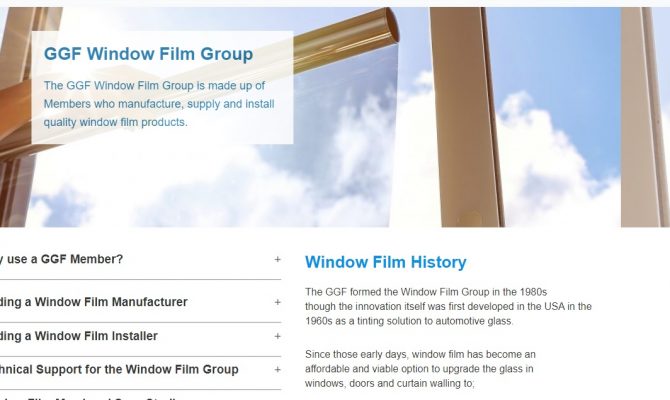This screenshot has width=670, height=400.
Task: Click plus icon beside Window Film Installer
Action: 277,336
